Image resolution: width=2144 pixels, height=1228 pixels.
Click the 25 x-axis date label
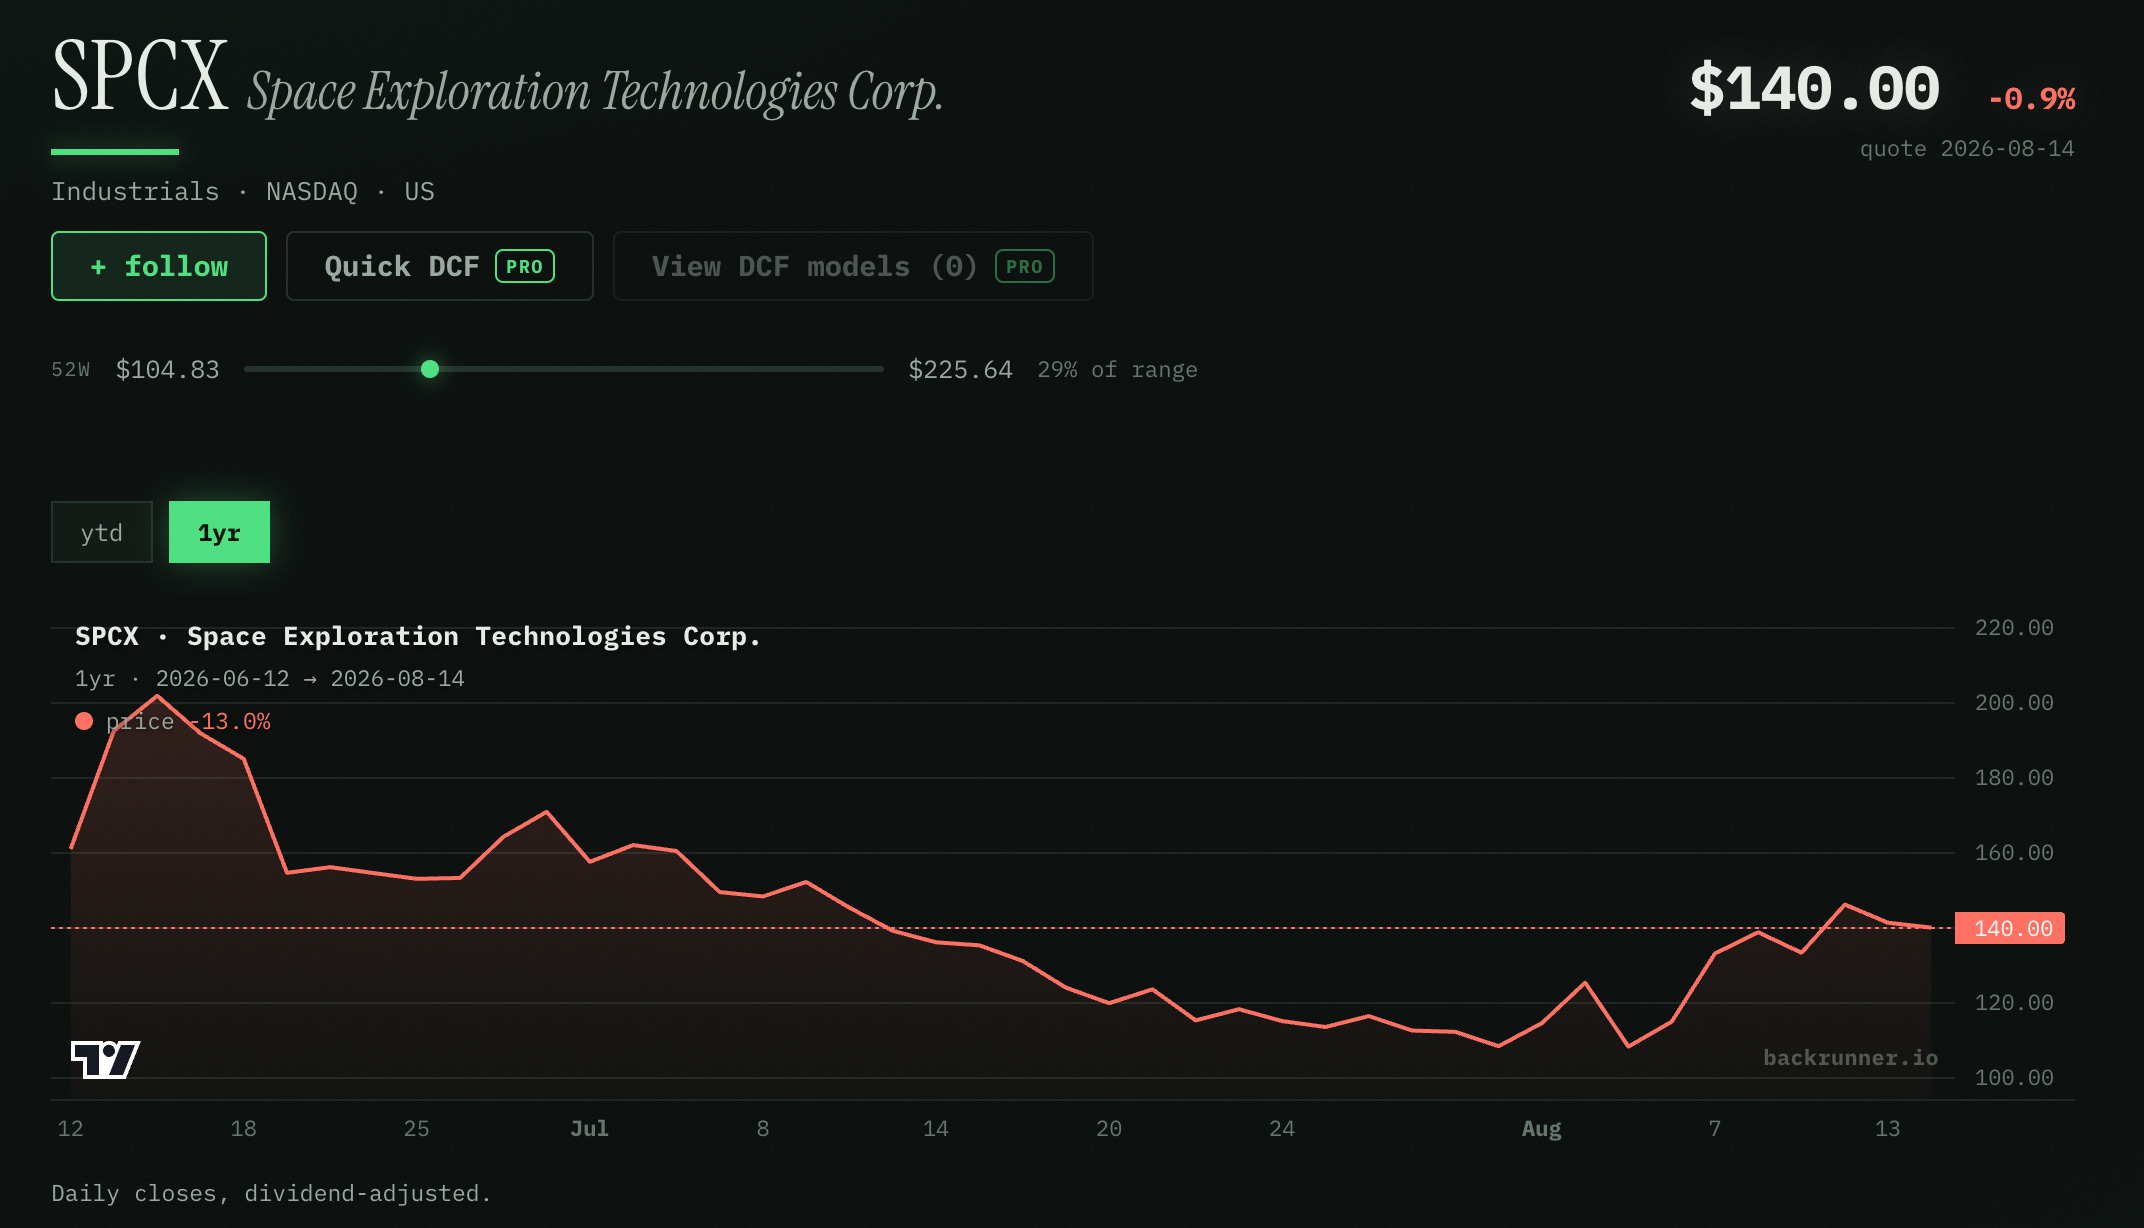(416, 1129)
